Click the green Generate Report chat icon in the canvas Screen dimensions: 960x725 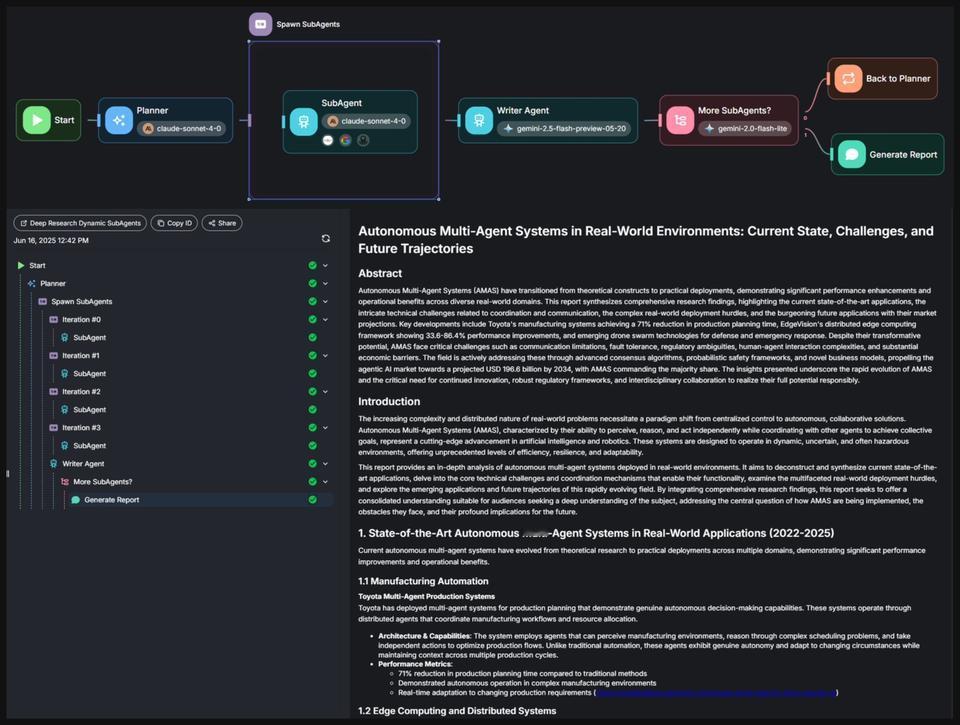[852, 154]
